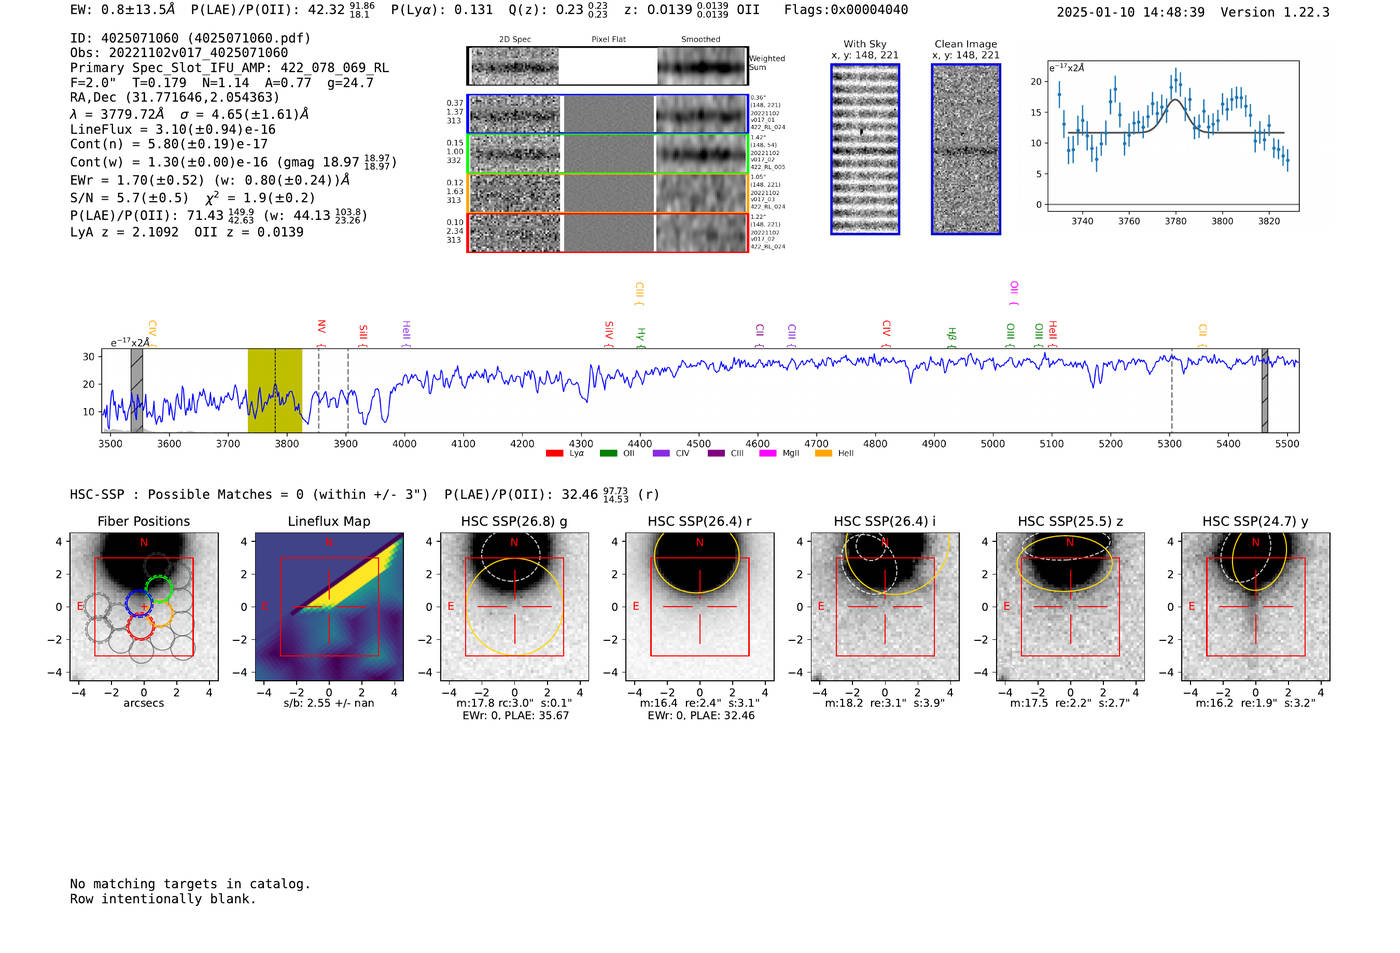Click the With Sky image panel
Screen dimensions: 1400x953
(x=865, y=149)
